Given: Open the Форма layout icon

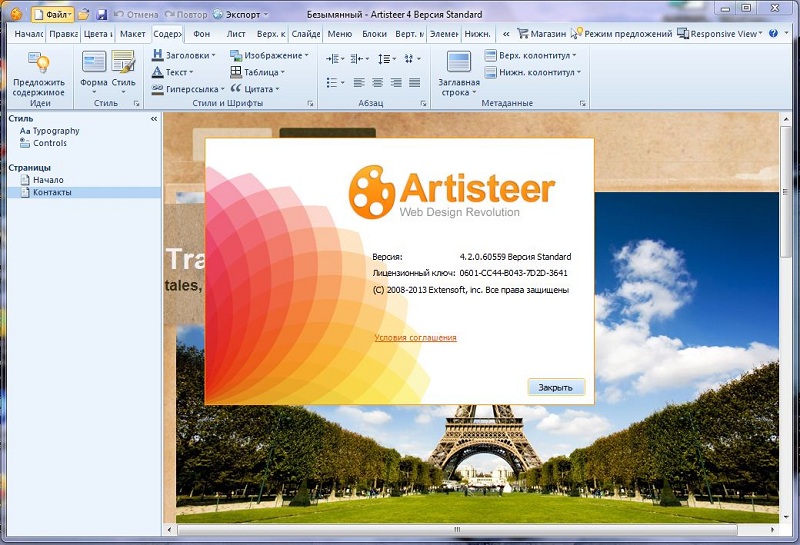Looking at the screenshot, I should pyautogui.click(x=94, y=61).
